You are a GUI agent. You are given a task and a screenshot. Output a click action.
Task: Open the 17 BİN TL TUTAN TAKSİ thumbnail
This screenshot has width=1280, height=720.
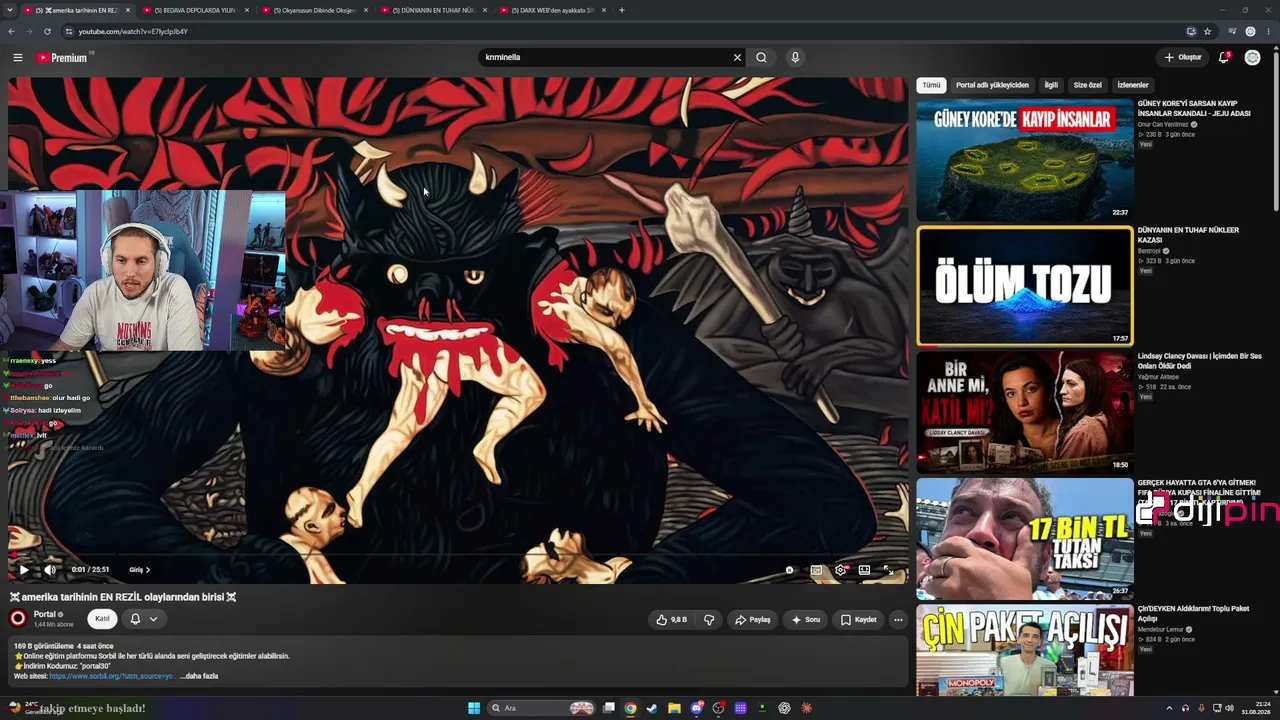tap(1025, 538)
